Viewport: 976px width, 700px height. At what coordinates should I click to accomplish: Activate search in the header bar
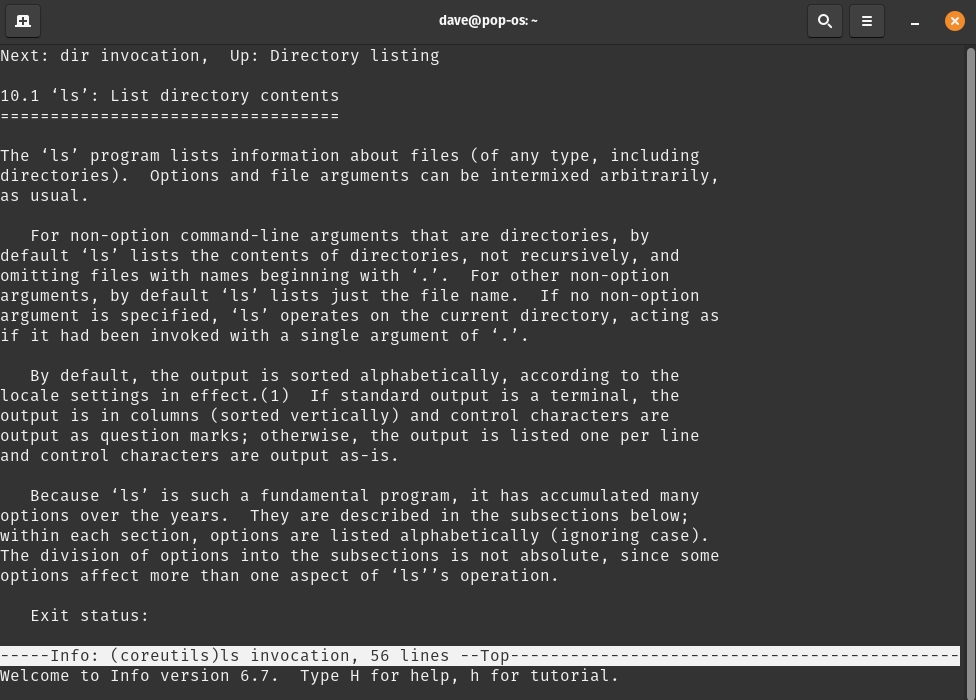tap(825, 20)
